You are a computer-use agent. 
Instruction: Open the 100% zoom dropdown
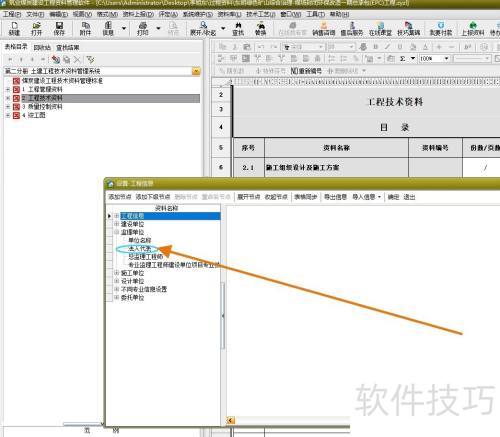pos(446,59)
